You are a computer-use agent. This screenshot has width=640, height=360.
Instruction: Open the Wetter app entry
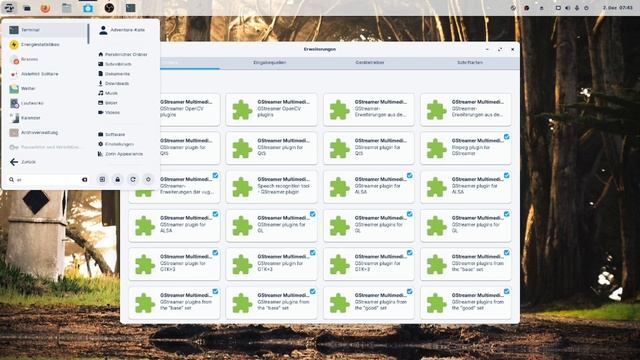(x=46, y=89)
